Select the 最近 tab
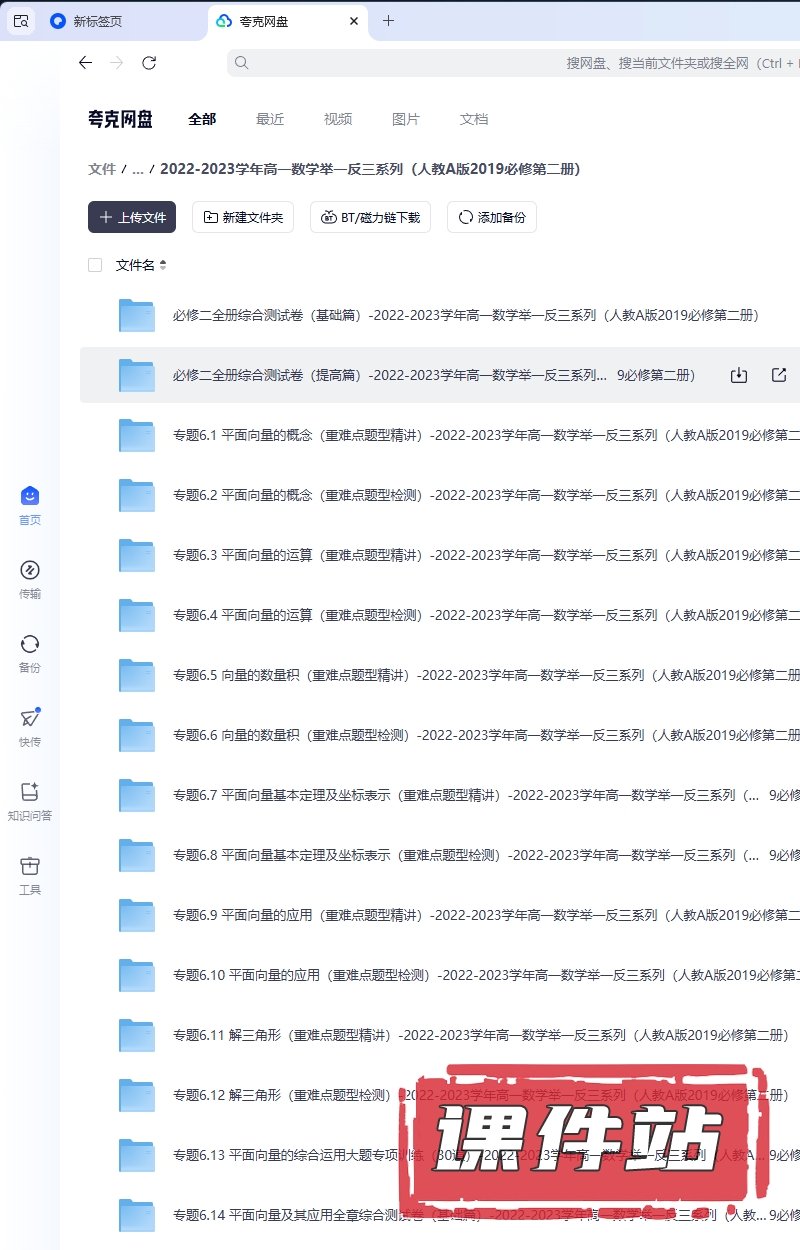The height and width of the screenshot is (1250, 800). (x=270, y=119)
